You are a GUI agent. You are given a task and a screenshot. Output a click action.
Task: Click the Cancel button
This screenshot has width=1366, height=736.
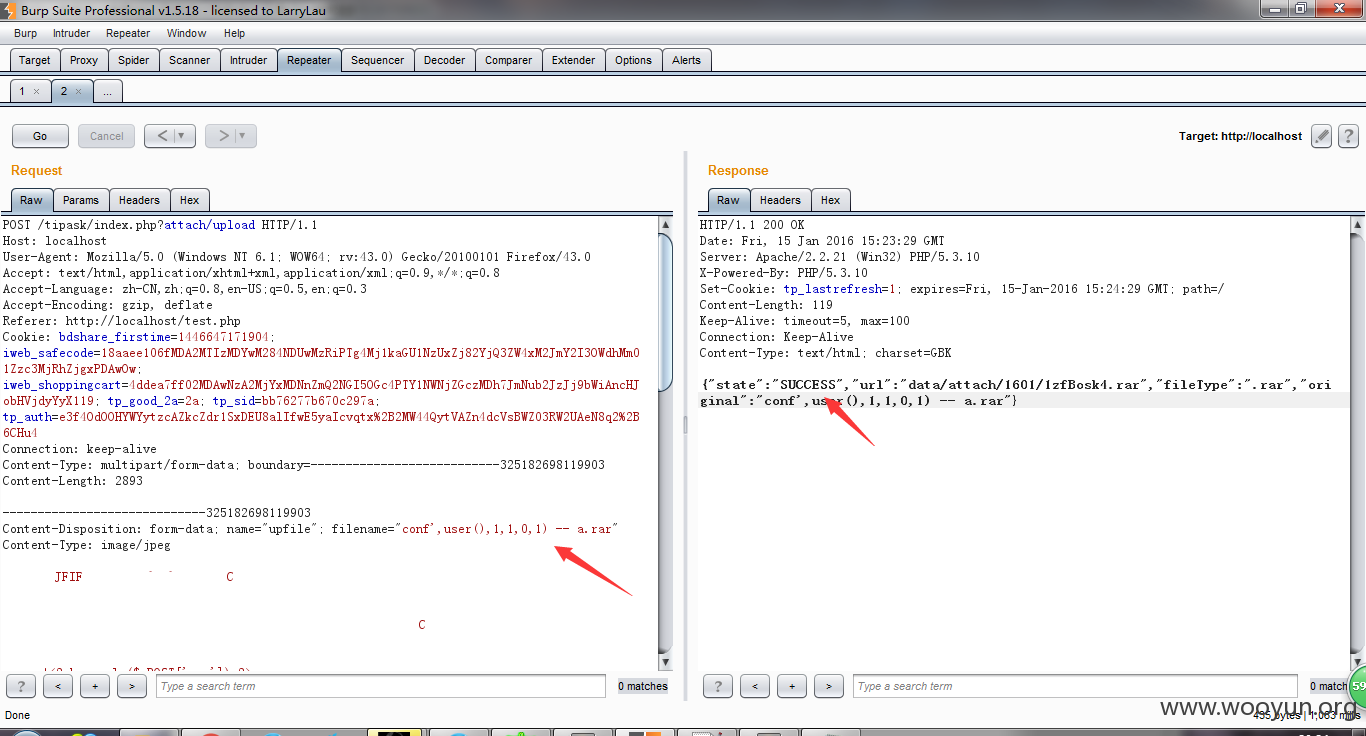(x=107, y=136)
